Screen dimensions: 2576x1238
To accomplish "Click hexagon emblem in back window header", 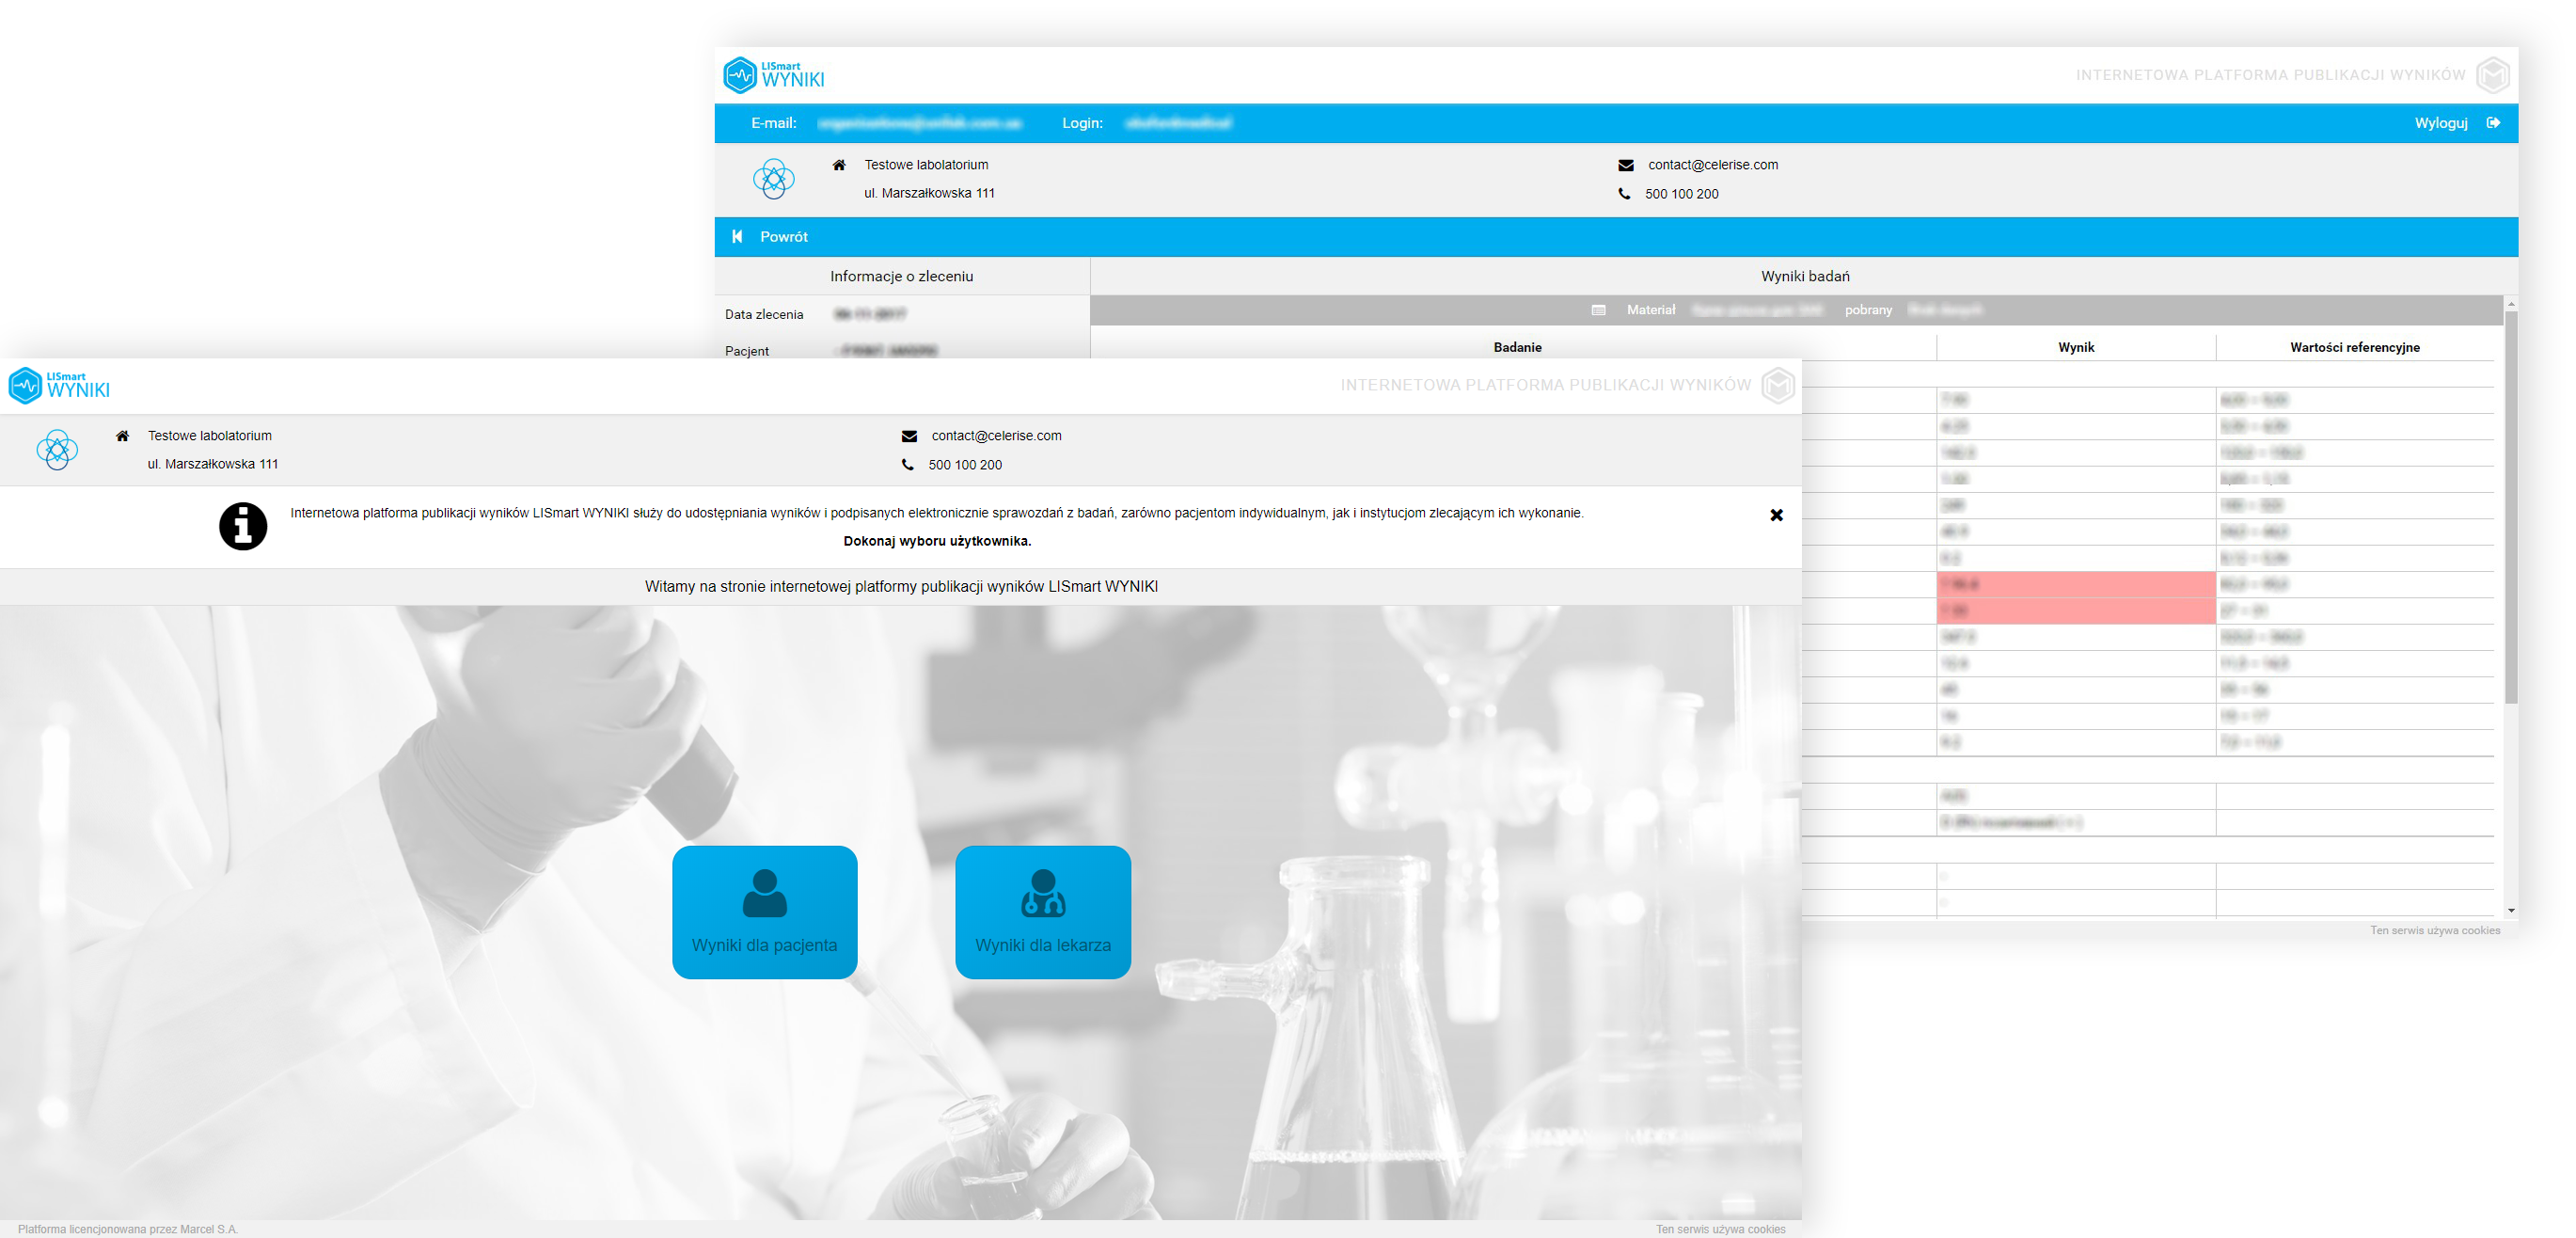I will [2493, 75].
